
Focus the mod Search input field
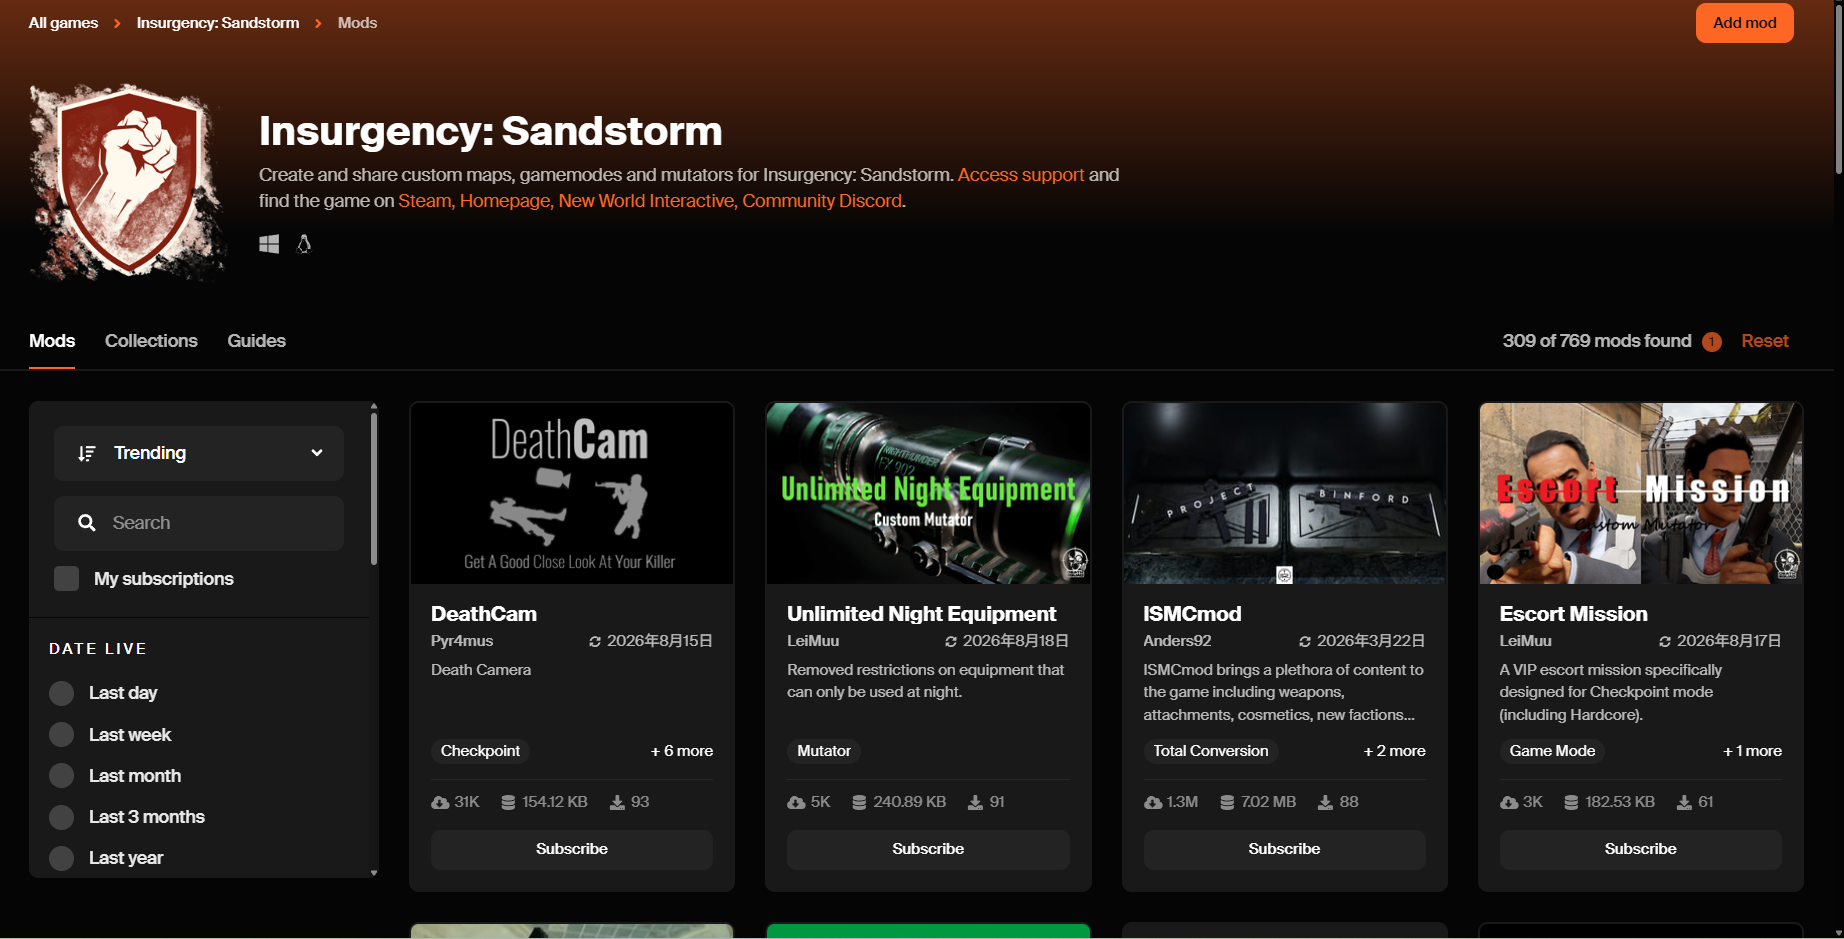[x=199, y=523]
